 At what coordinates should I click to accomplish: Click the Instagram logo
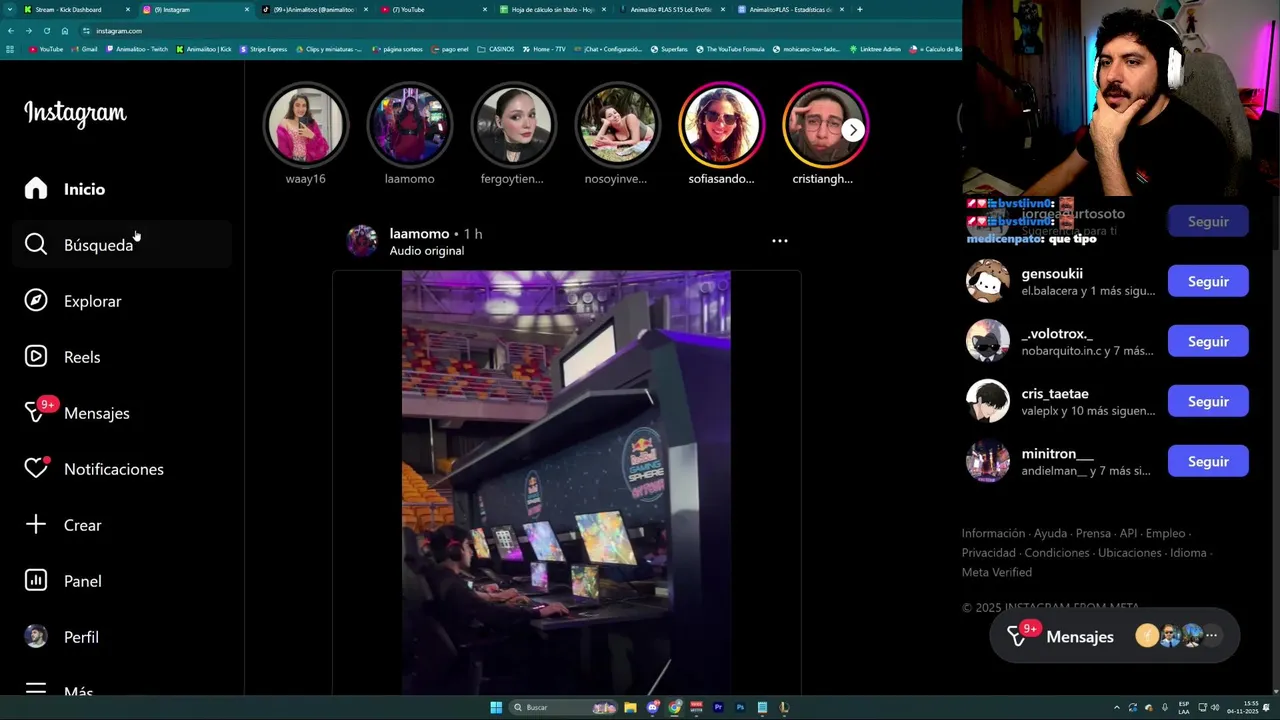75,114
